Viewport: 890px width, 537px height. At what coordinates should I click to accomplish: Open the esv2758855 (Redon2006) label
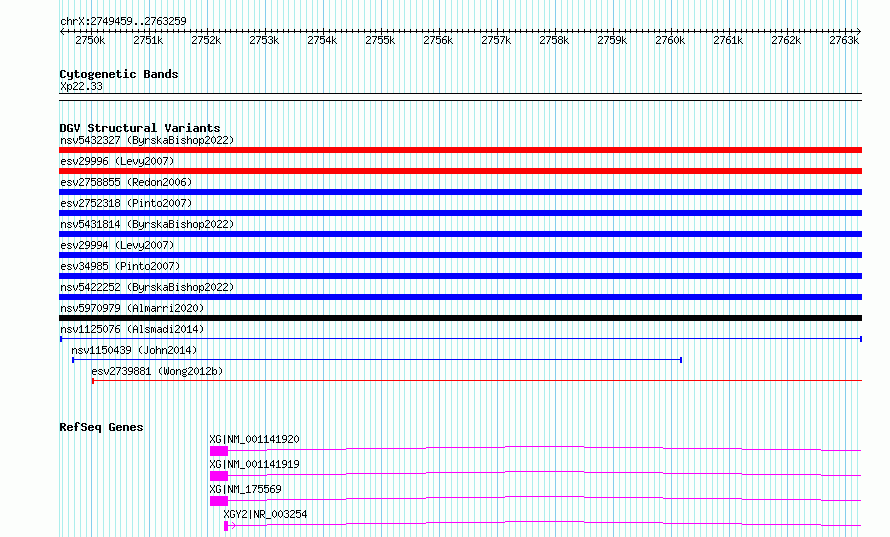126,182
